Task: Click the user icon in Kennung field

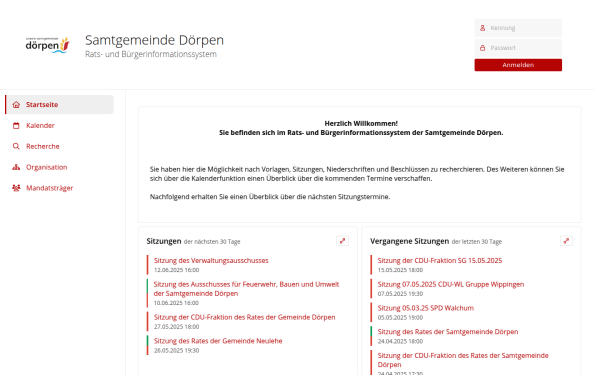Action: point(483,28)
